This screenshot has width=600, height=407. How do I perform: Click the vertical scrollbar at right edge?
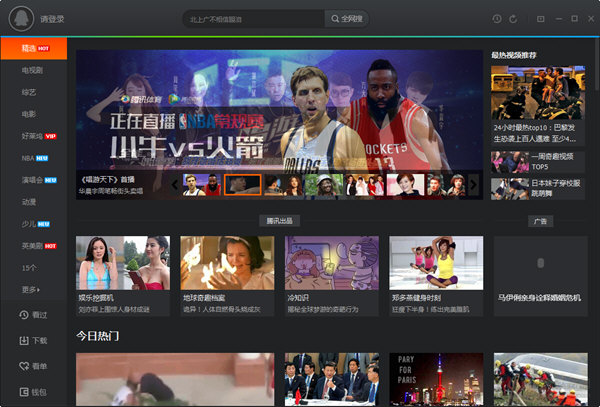[x=596, y=65]
